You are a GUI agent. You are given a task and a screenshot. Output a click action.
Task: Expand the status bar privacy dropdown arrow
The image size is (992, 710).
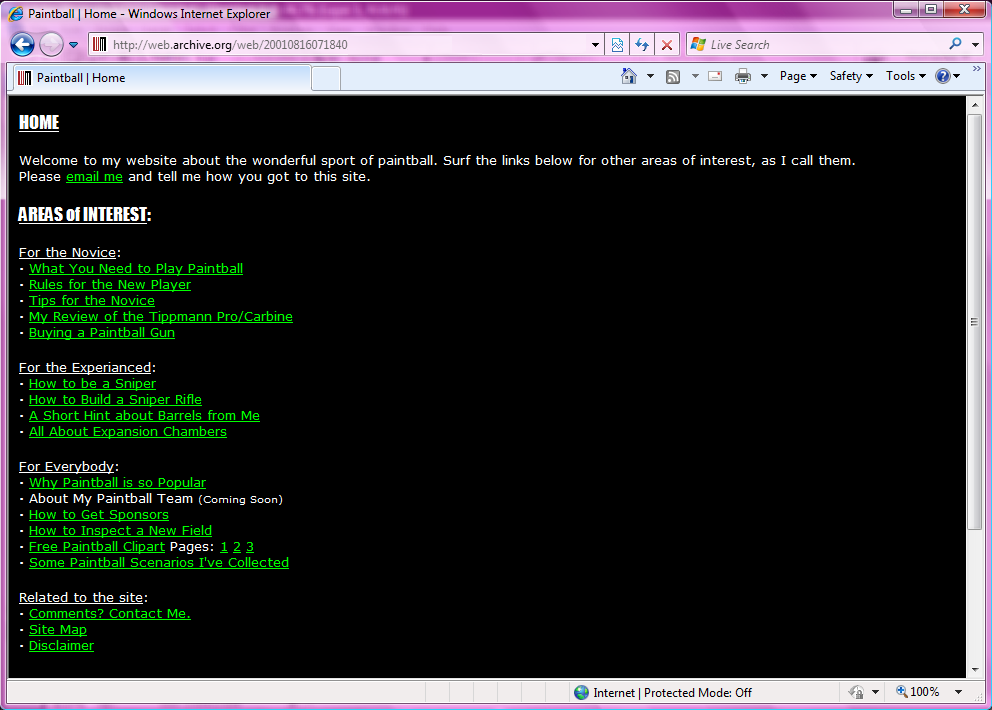point(876,692)
